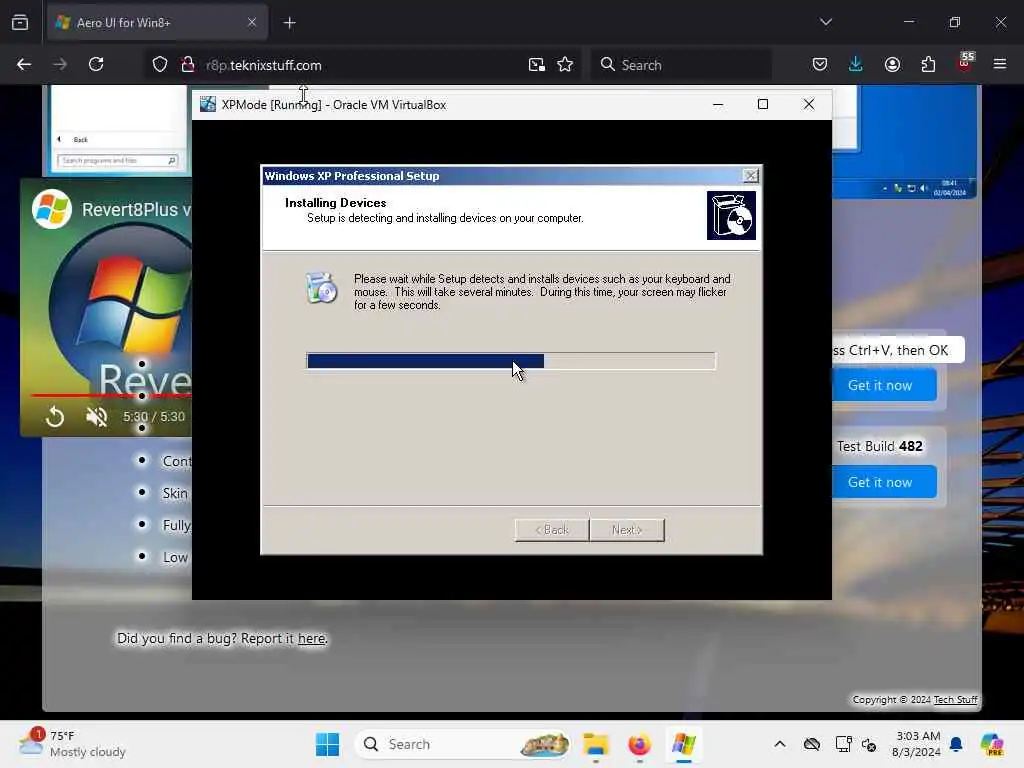Image resolution: width=1024 pixels, height=768 pixels.
Task: Click the grayed Back button in Setup
Action: click(x=552, y=530)
